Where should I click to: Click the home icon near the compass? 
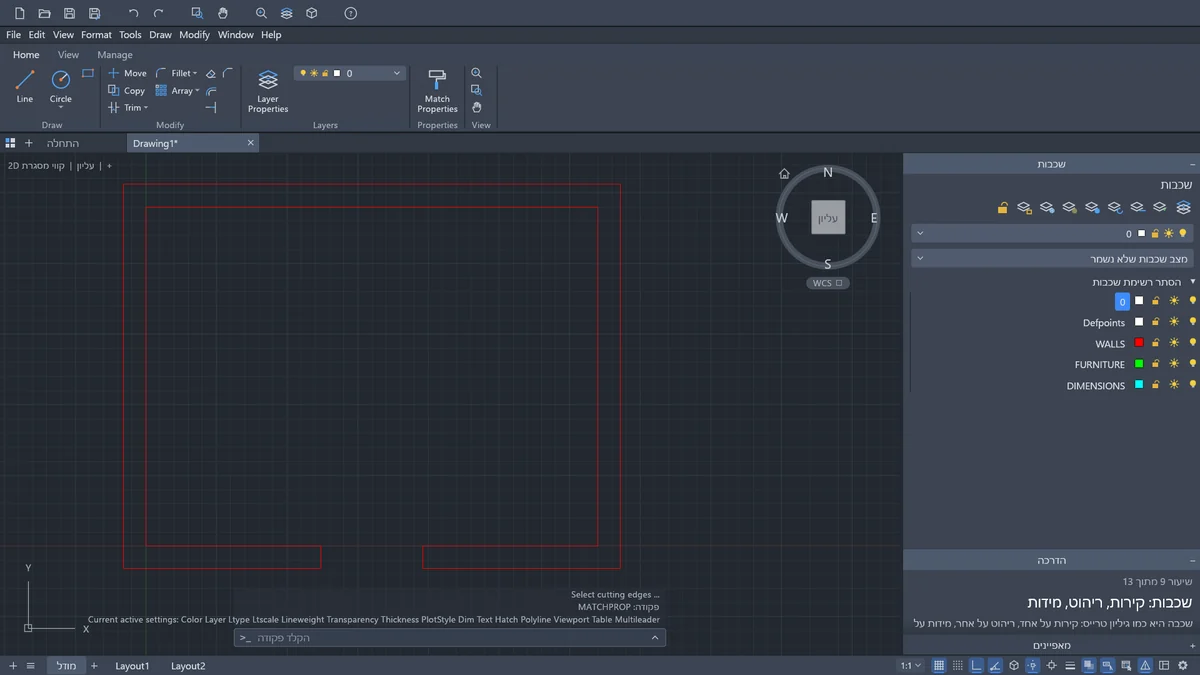[x=785, y=174]
